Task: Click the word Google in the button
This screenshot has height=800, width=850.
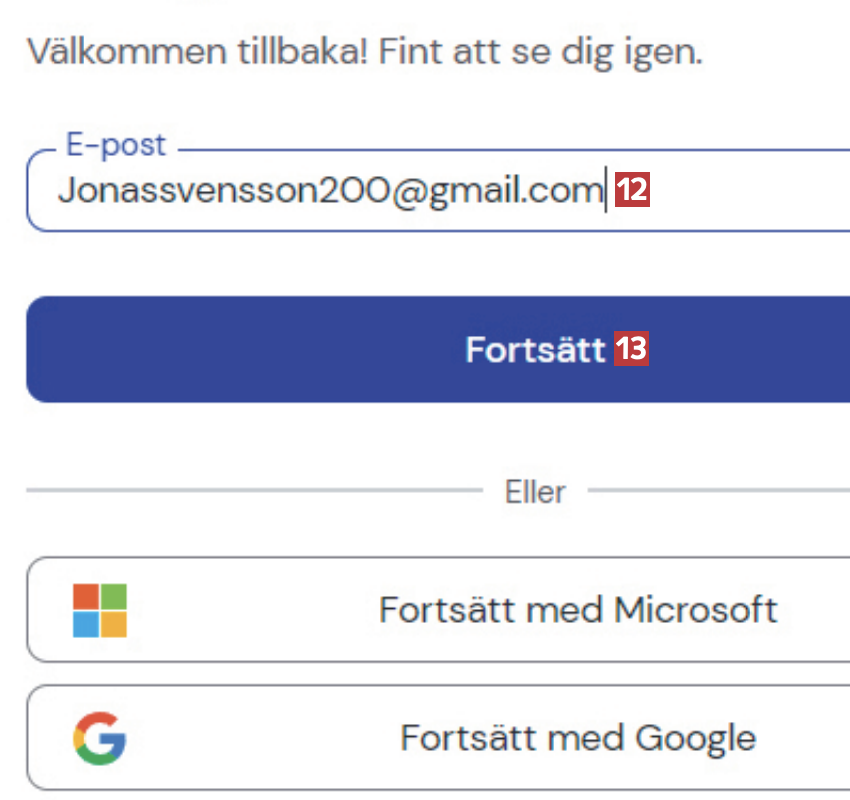Action: coord(696,738)
